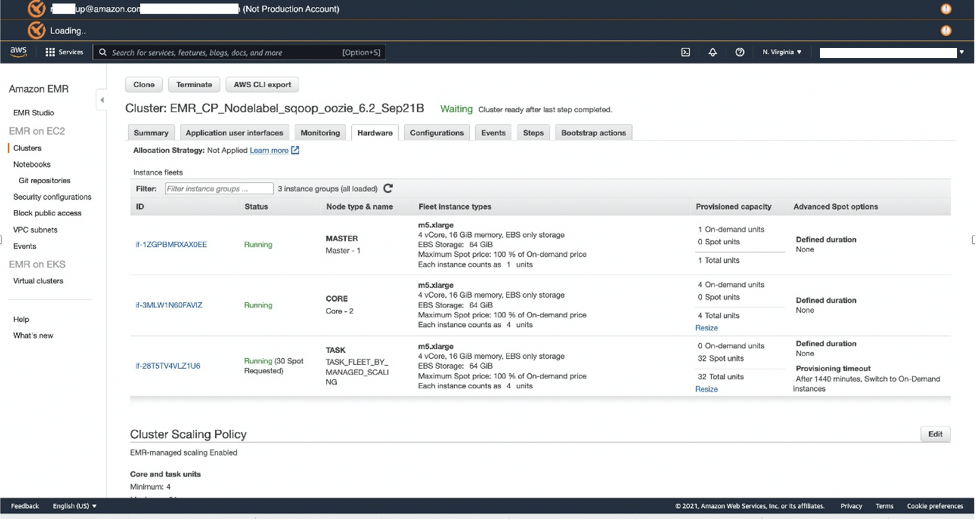Open the Services grid menu
Viewport: 977px width, 520px height.
(64, 52)
